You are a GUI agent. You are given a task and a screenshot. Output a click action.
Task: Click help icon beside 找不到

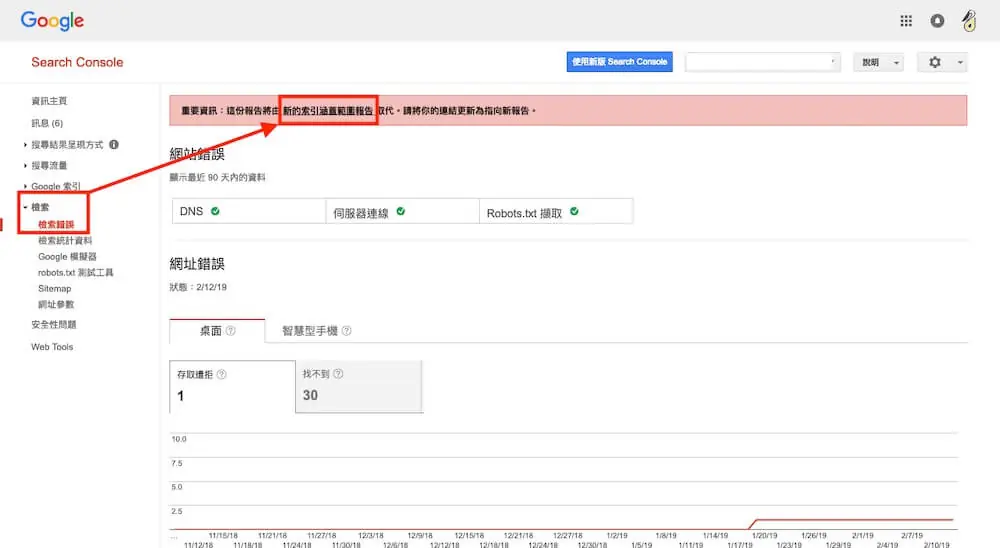(x=338, y=374)
